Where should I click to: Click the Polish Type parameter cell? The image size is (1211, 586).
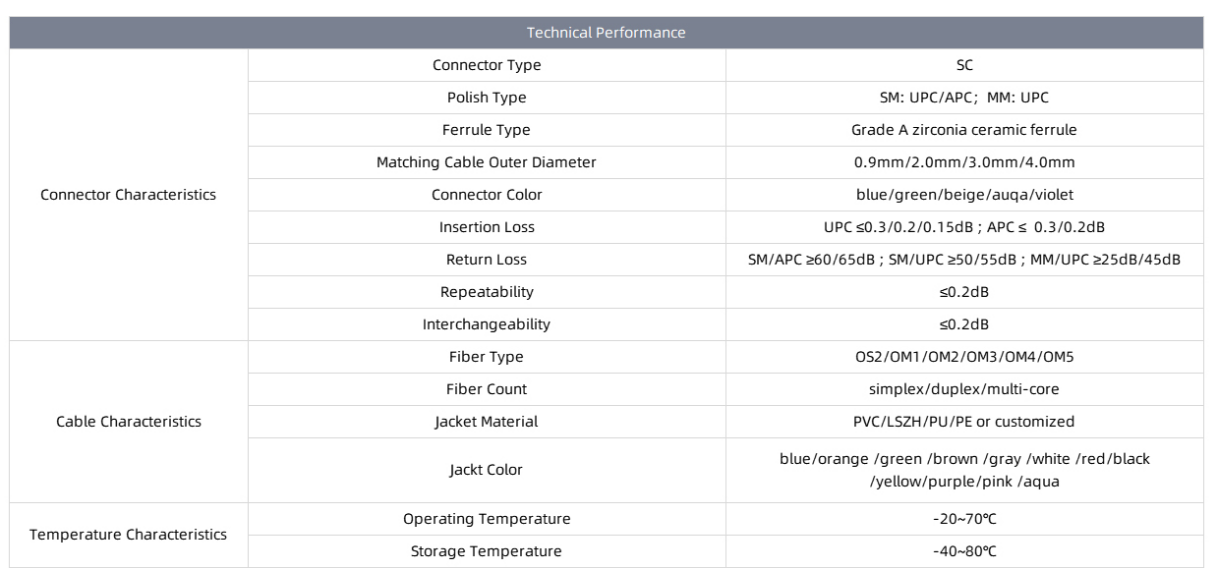coord(487,97)
